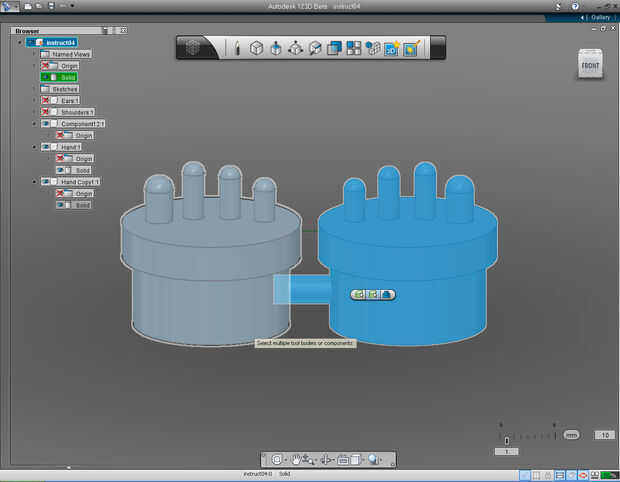Screen dimensions: 620x482
Task: Open the Combine overlapping squares tool
Action: (334, 48)
